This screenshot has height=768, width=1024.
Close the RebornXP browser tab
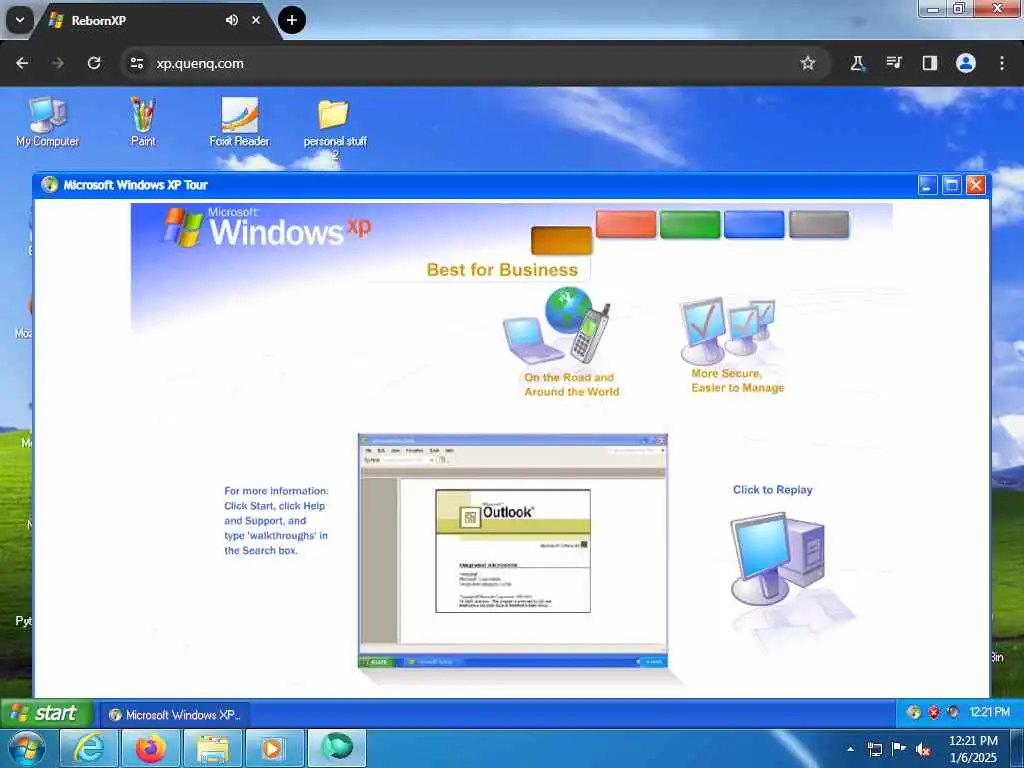pyautogui.click(x=256, y=20)
